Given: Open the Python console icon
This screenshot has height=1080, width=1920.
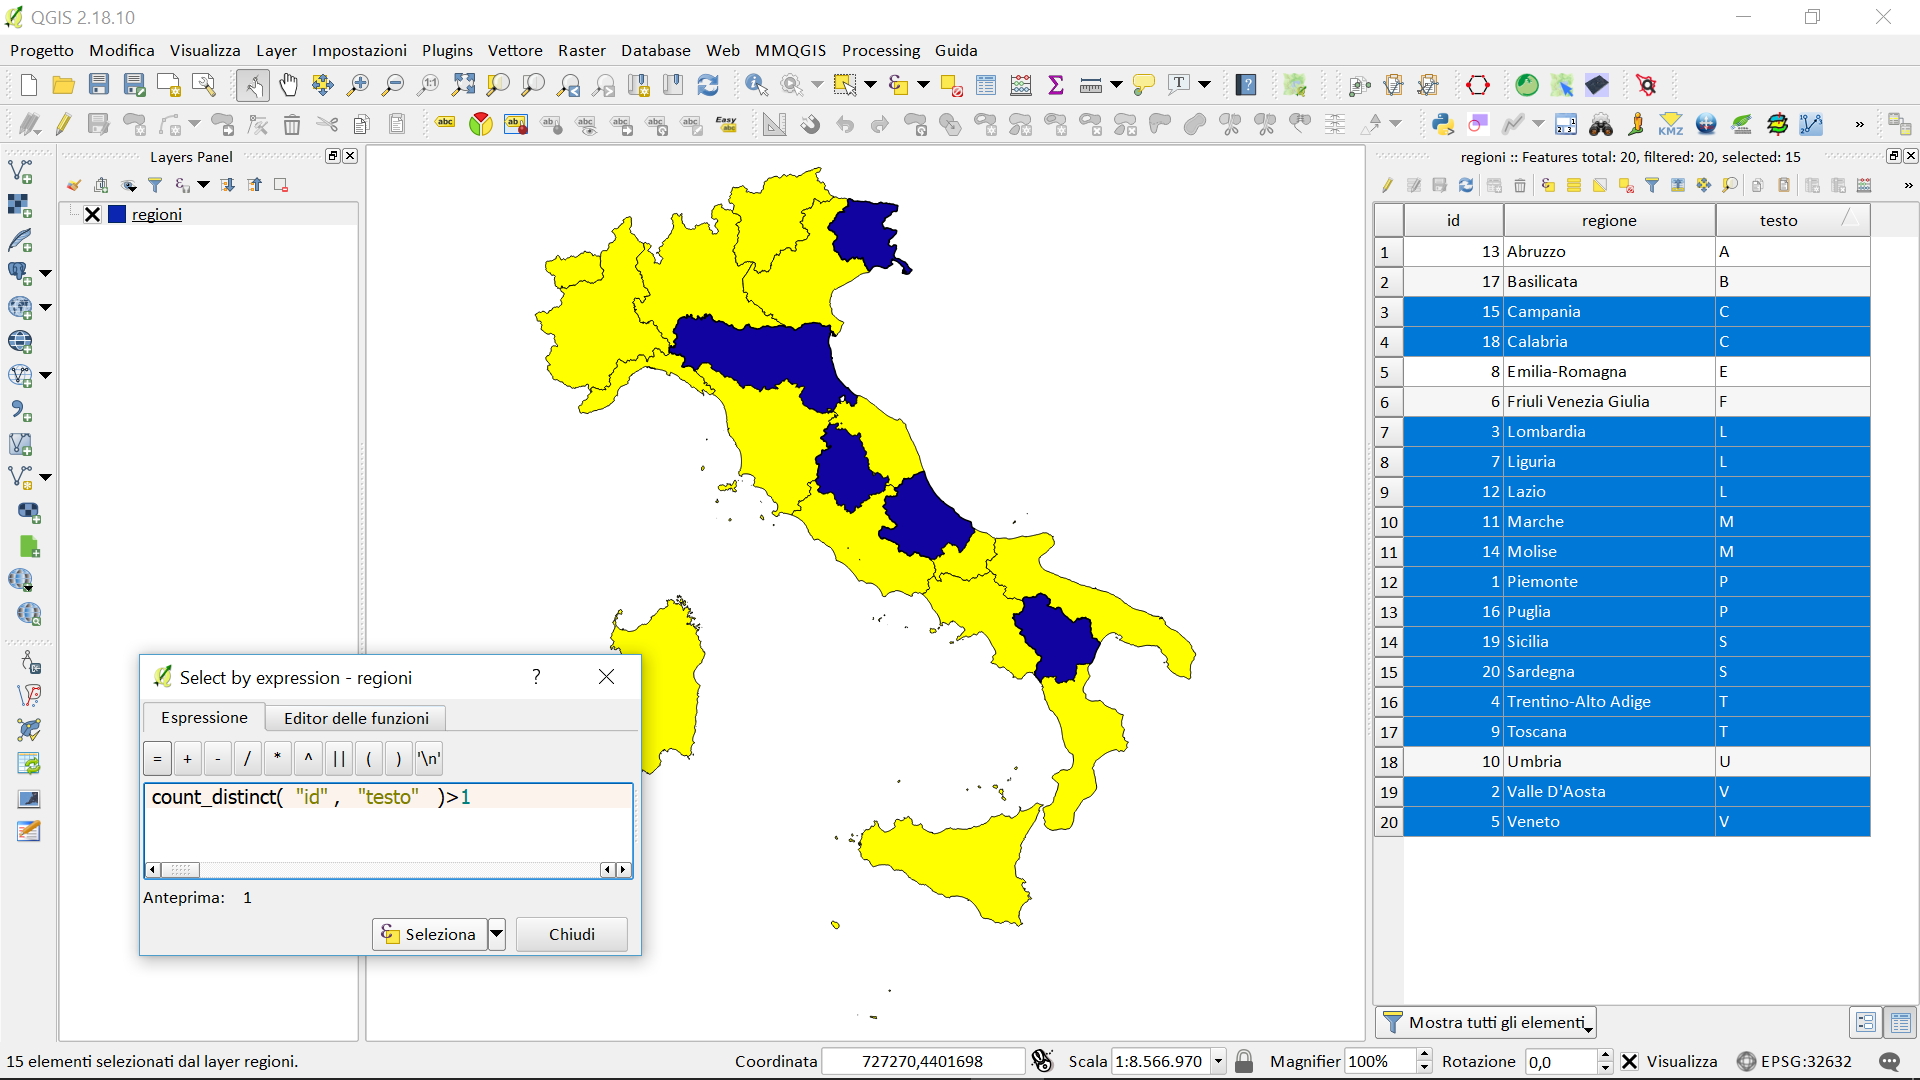Looking at the screenshot, I should click(1442, 124).
